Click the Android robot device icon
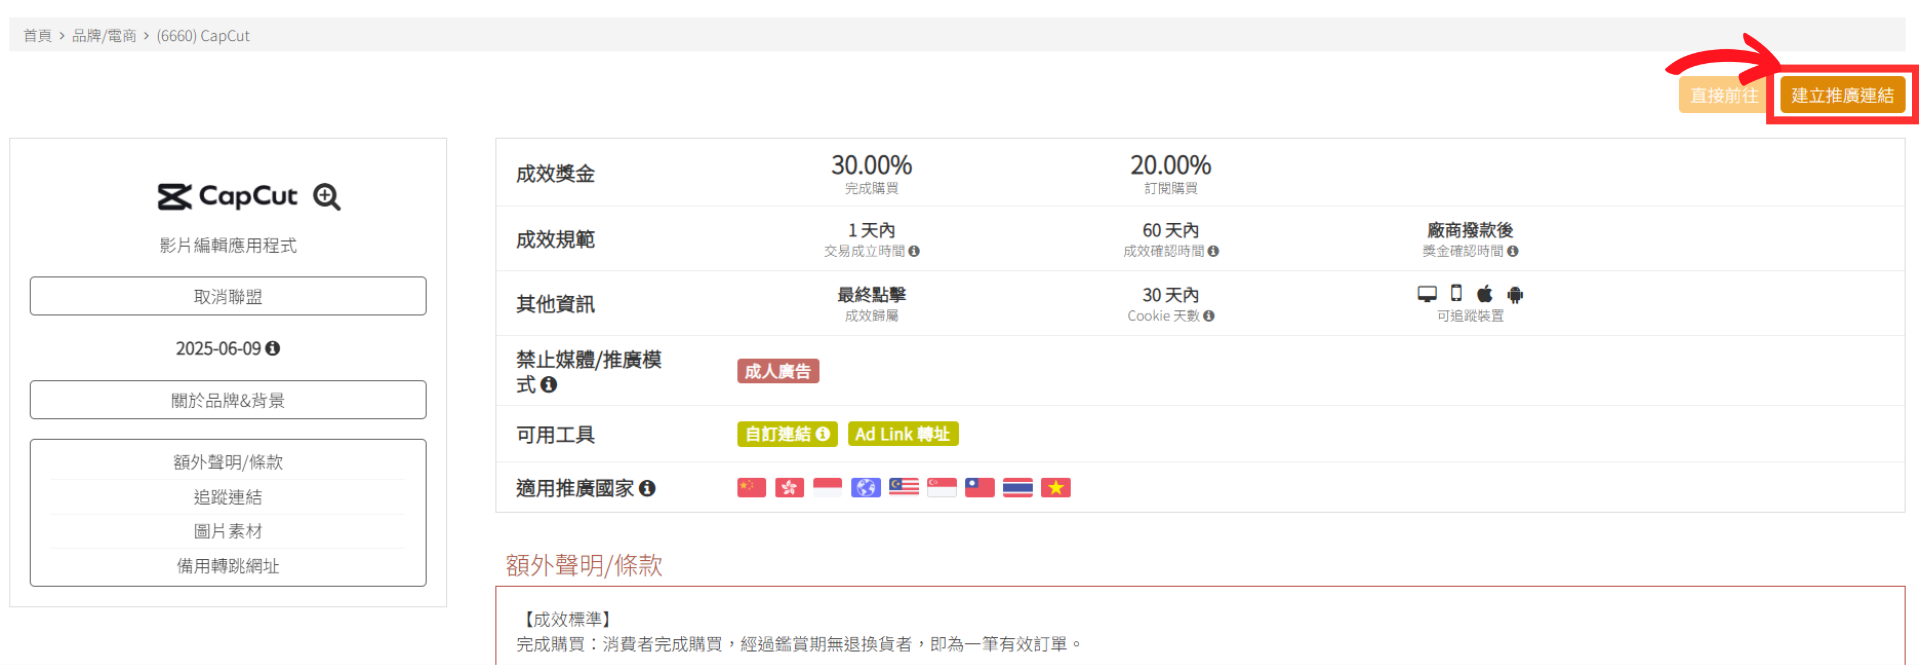Image resolution: width=1919 pixels, height=665 pixels. tap(1515, 294)
